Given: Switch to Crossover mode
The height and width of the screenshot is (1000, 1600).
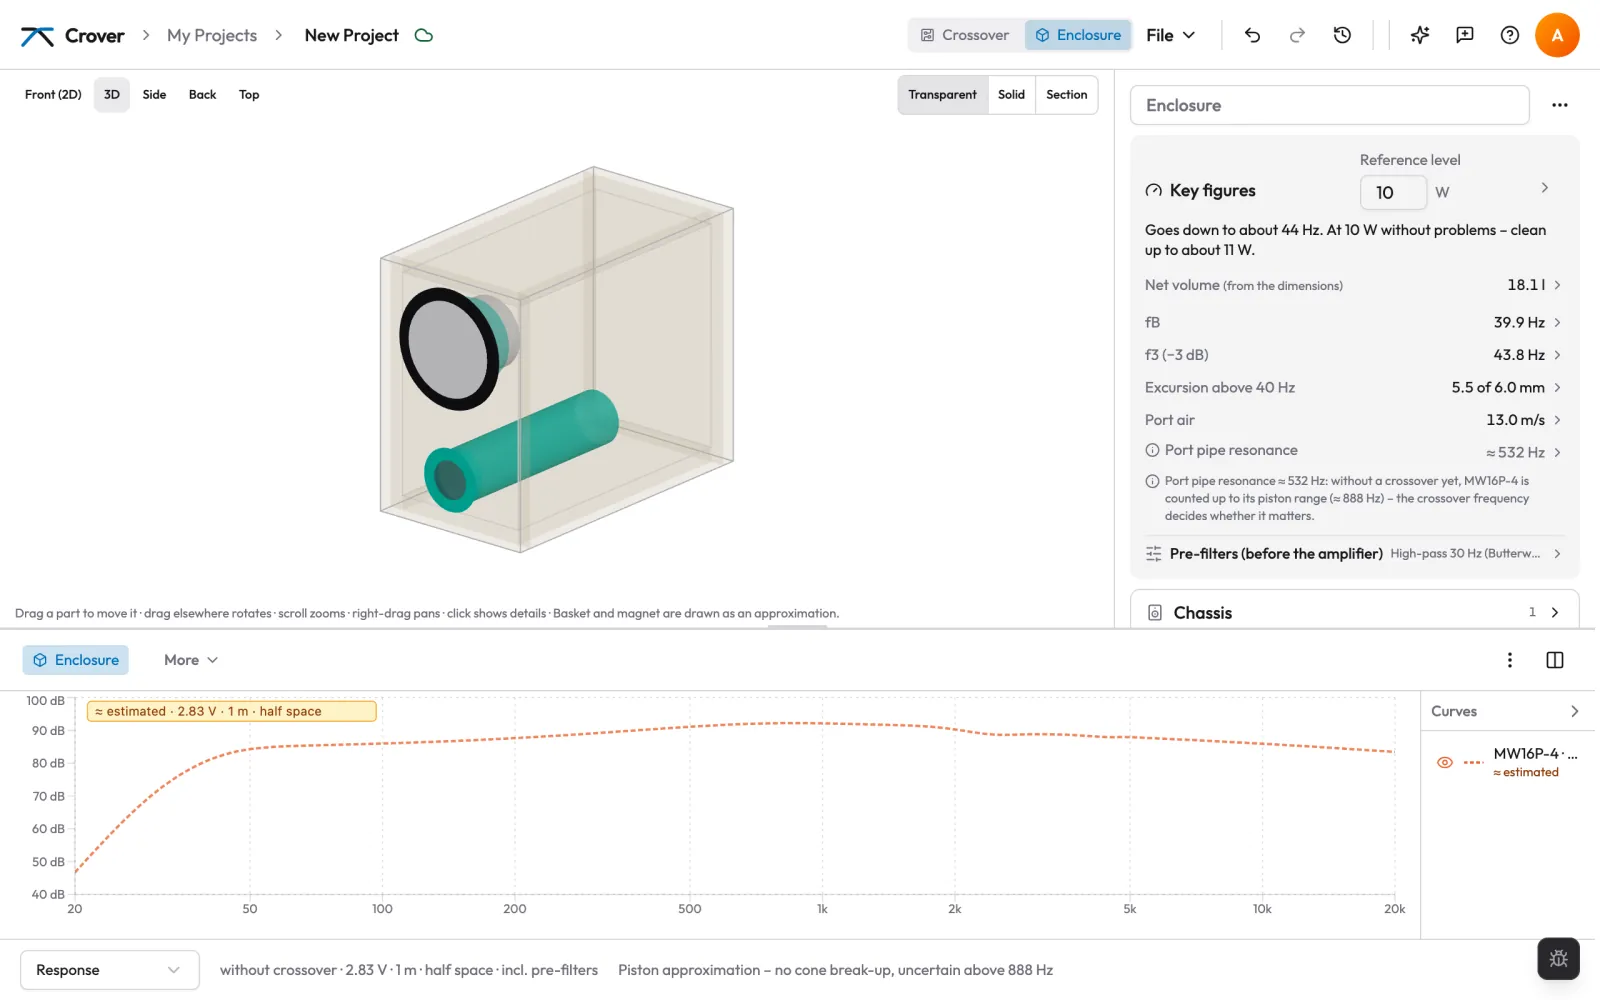Looking at the screenshot, I should (965, 35).
